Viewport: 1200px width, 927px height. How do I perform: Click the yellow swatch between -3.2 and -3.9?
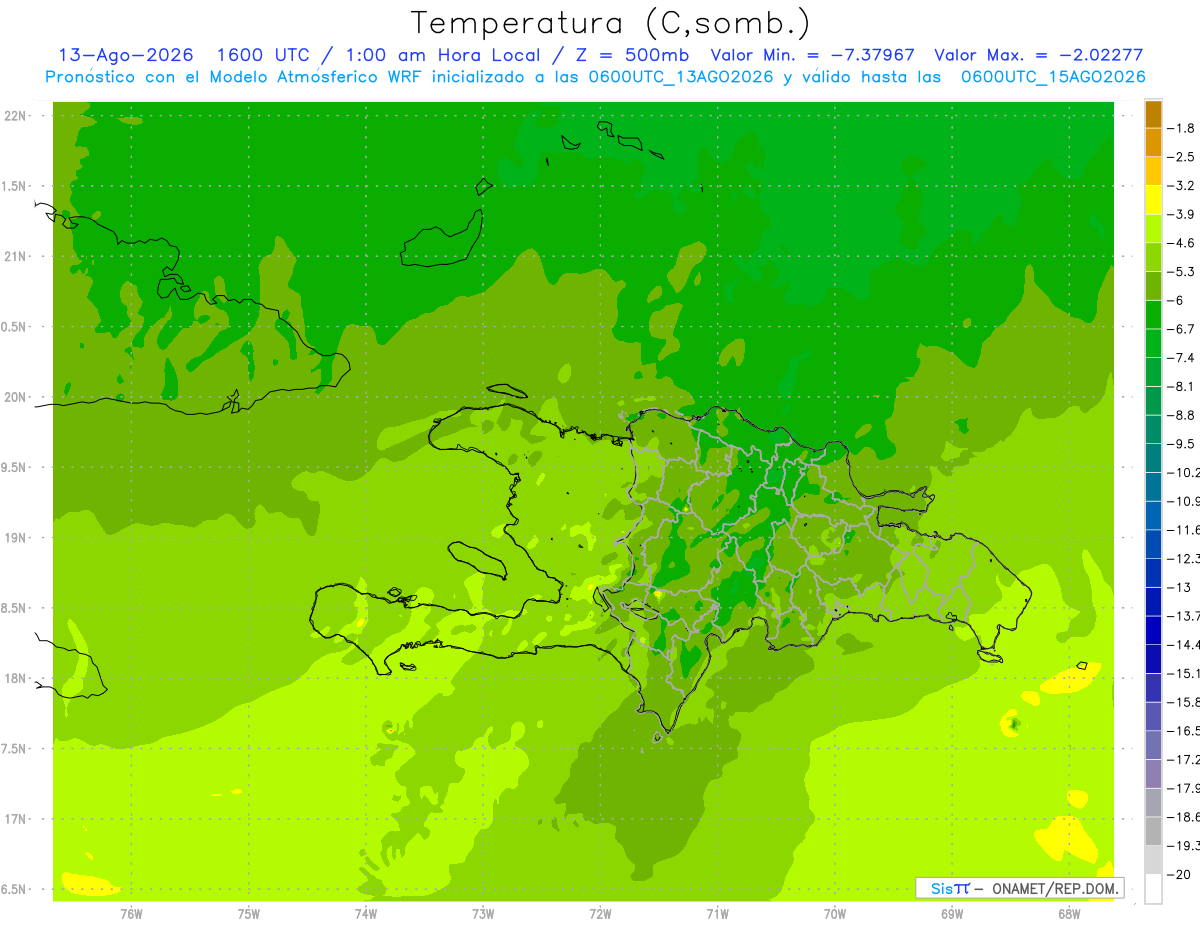coord(1153,199)
